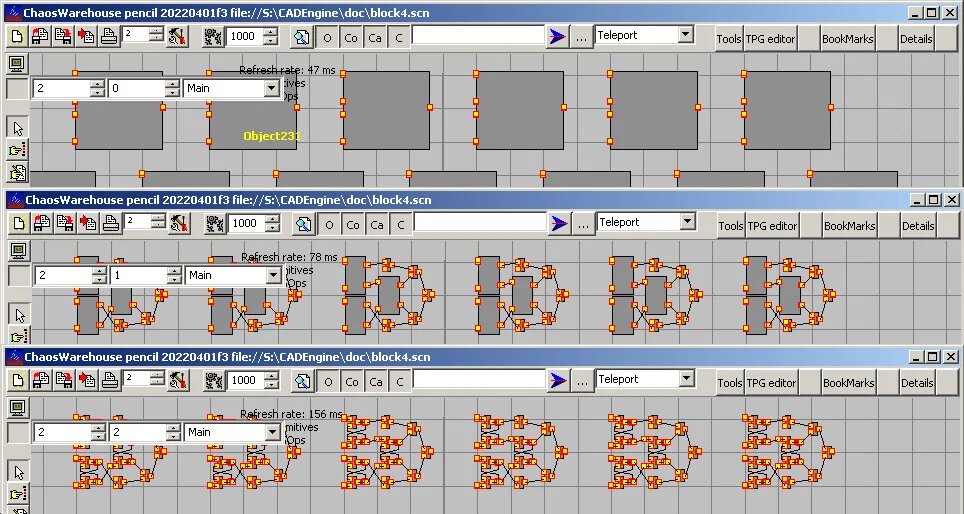Click the blue arrow go icon in top window
Viewport: 964px width, 514px height.
(x=557, y=37)
